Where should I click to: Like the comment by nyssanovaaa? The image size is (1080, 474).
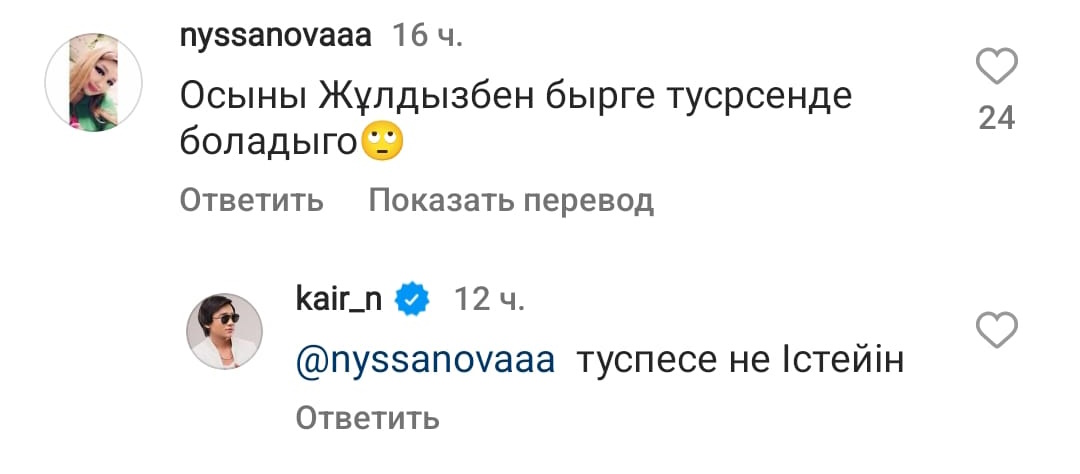[x=995, y=69]
